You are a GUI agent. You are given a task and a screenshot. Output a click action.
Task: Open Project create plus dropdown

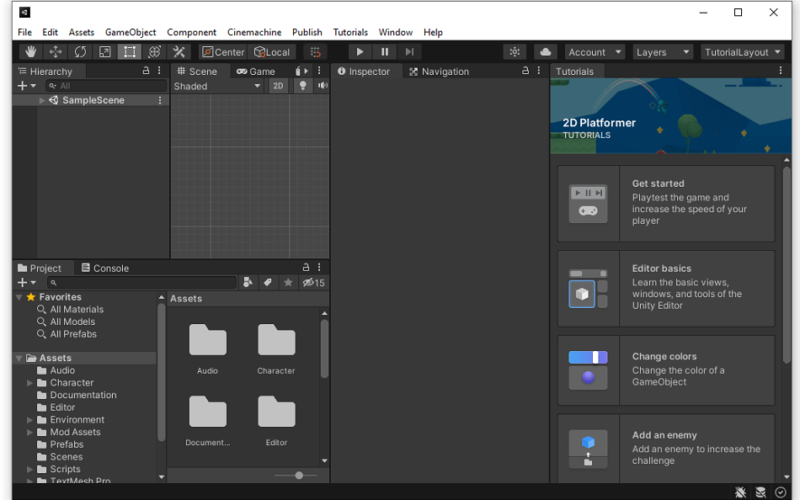click(x=27, y=282)
